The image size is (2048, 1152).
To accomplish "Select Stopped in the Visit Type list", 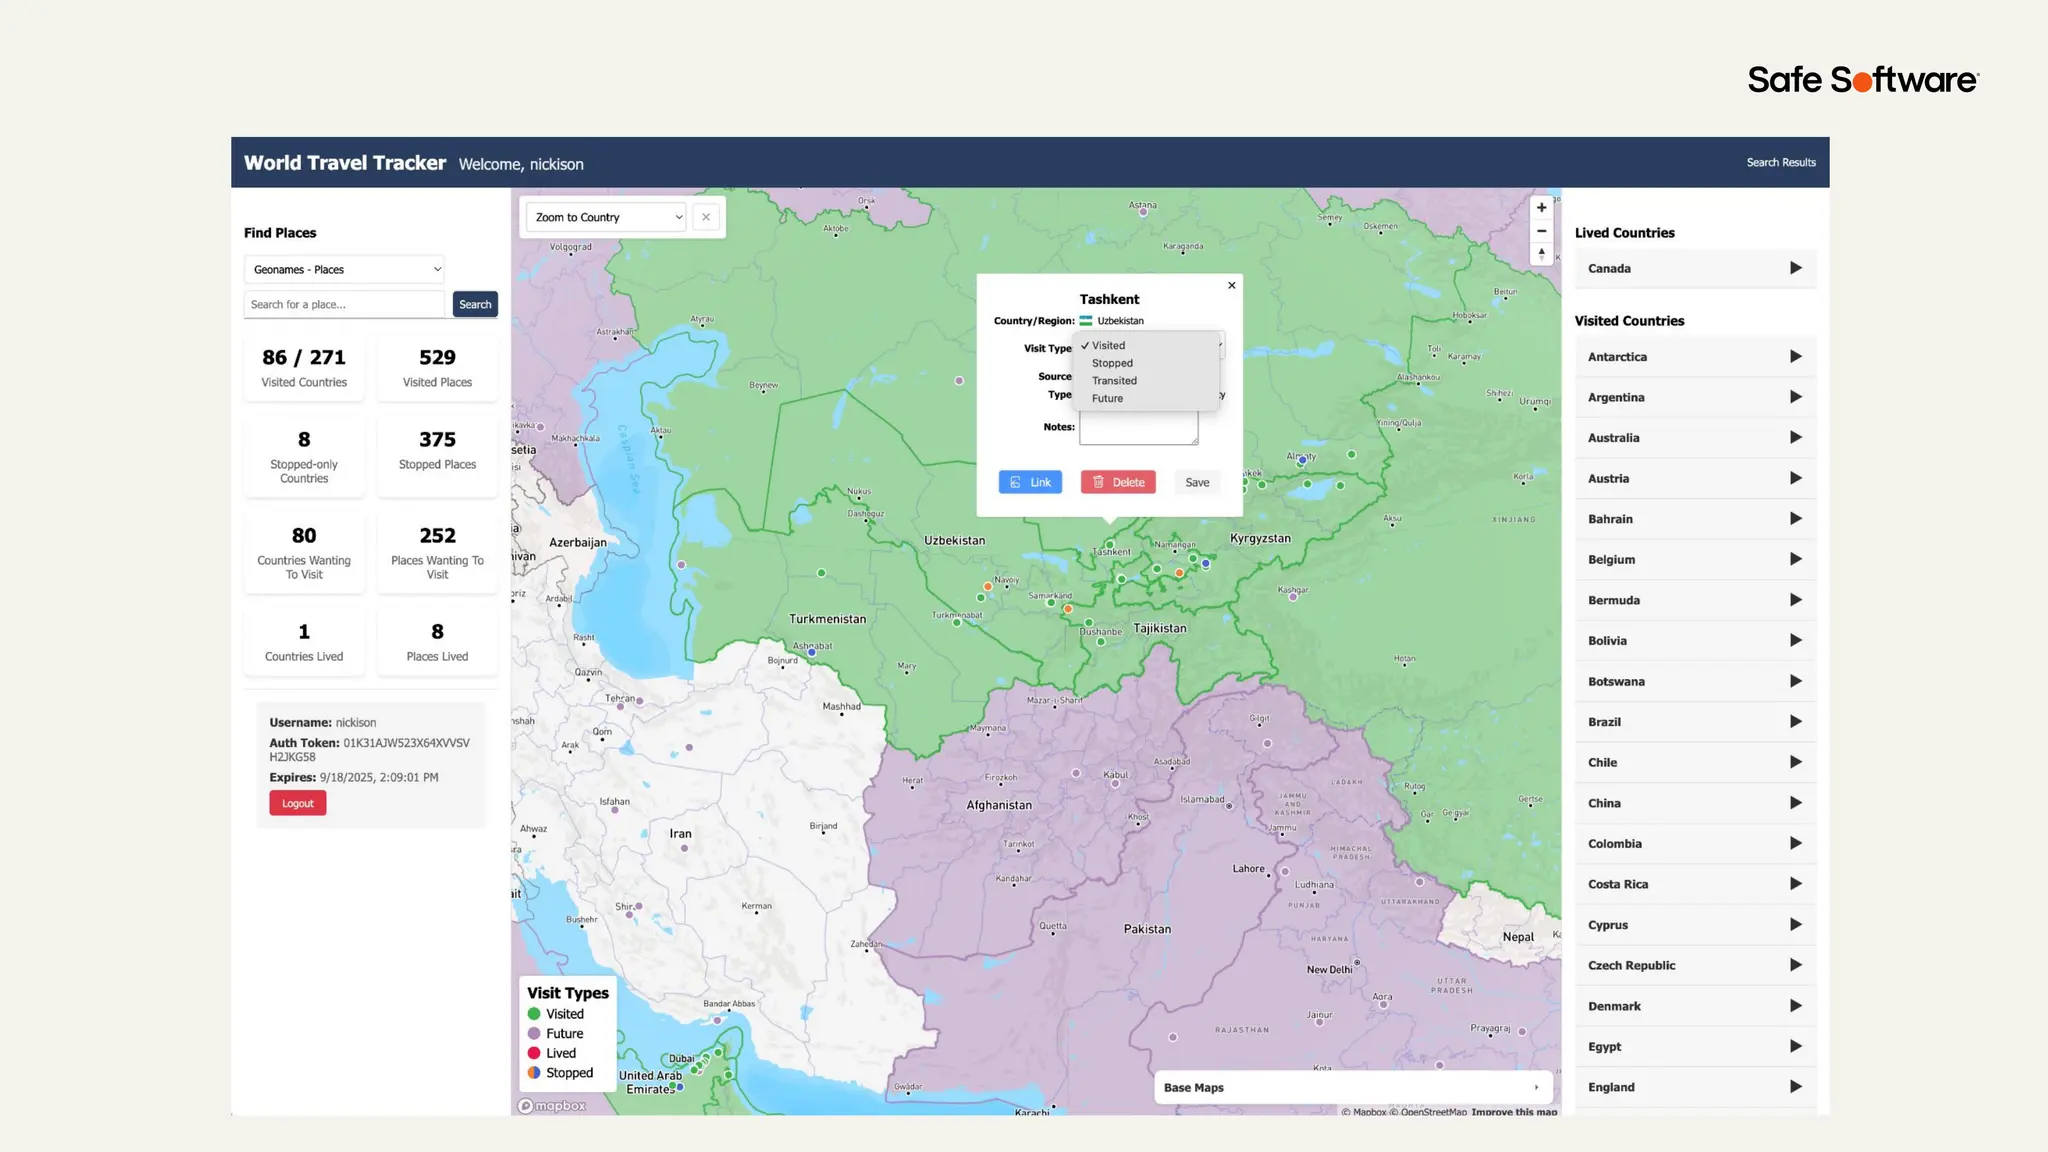I will coord(1112,363).
